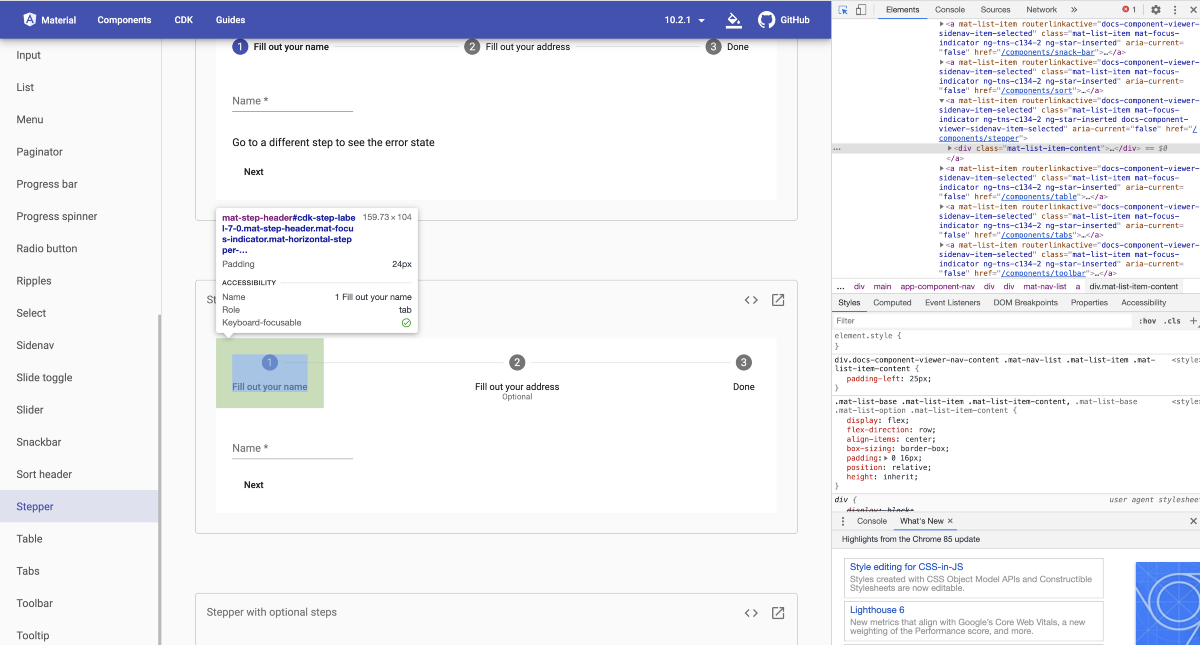The width and height of the screenshot is (1200, 645).
Task: Open the Stepper overview code view icon
Action: pos(751,299)
